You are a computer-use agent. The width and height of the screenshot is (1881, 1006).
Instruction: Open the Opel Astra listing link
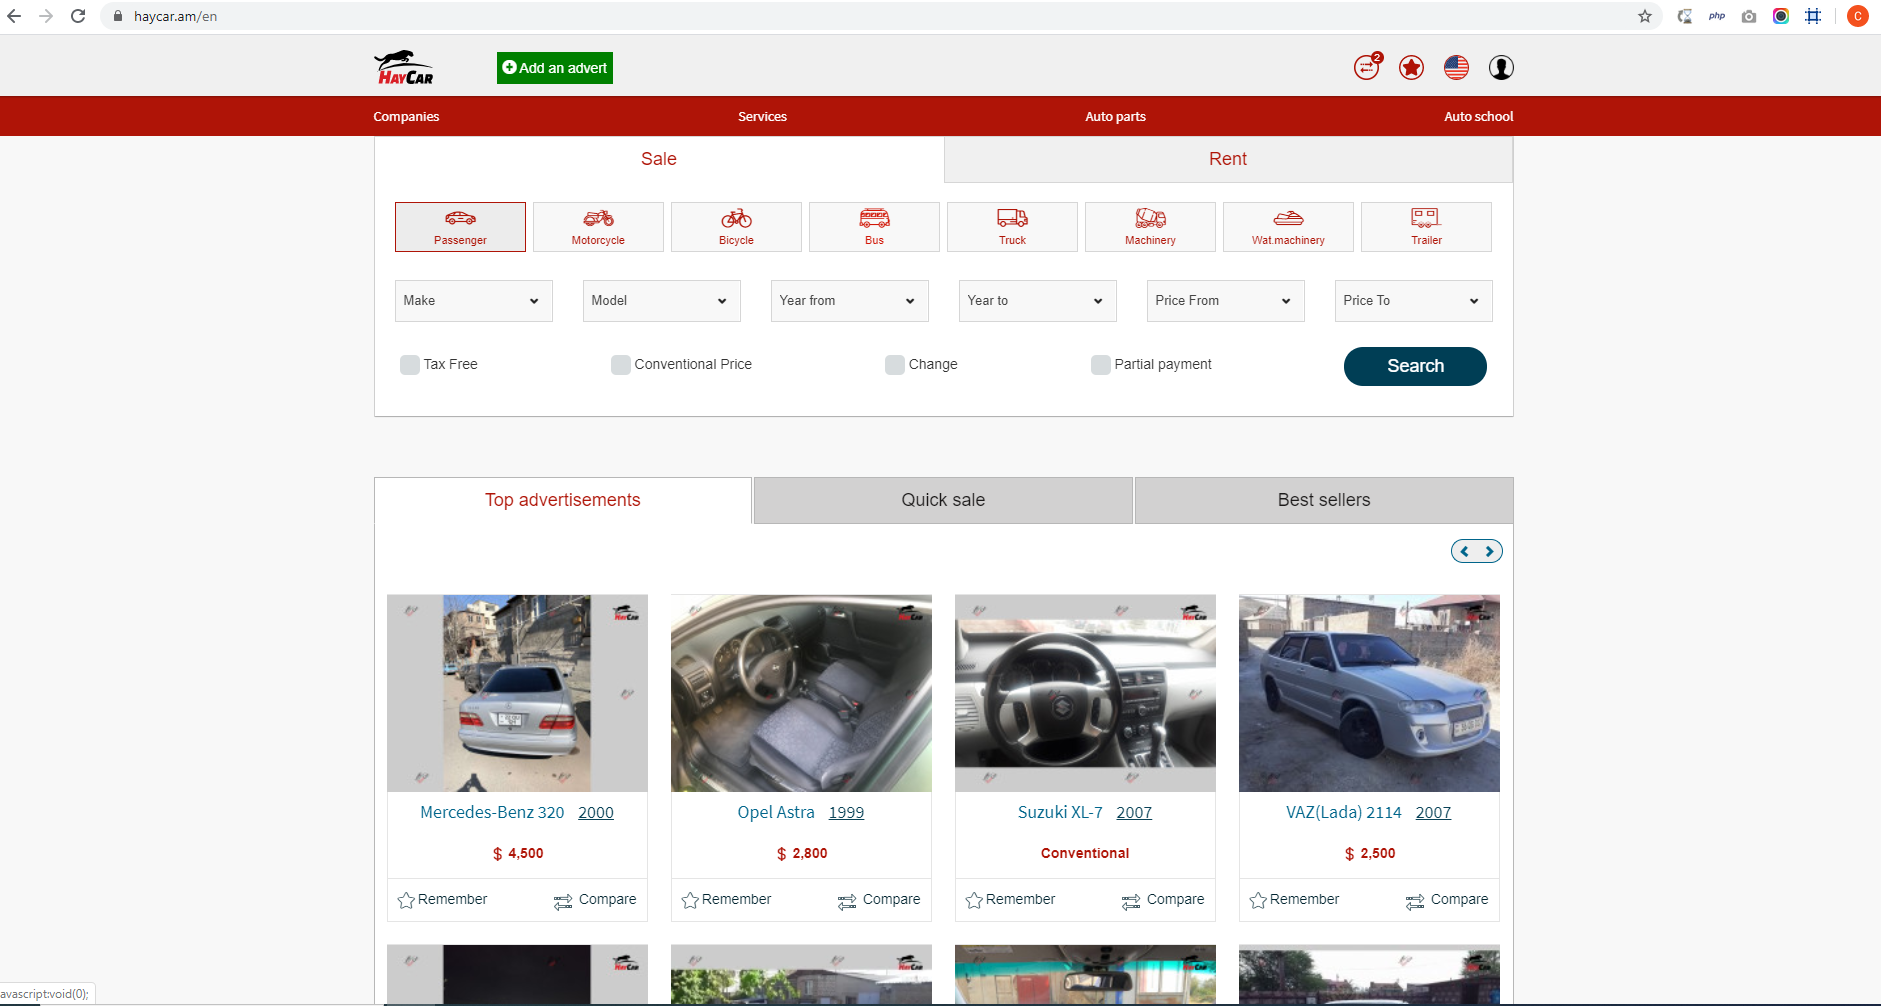[776, 813]
